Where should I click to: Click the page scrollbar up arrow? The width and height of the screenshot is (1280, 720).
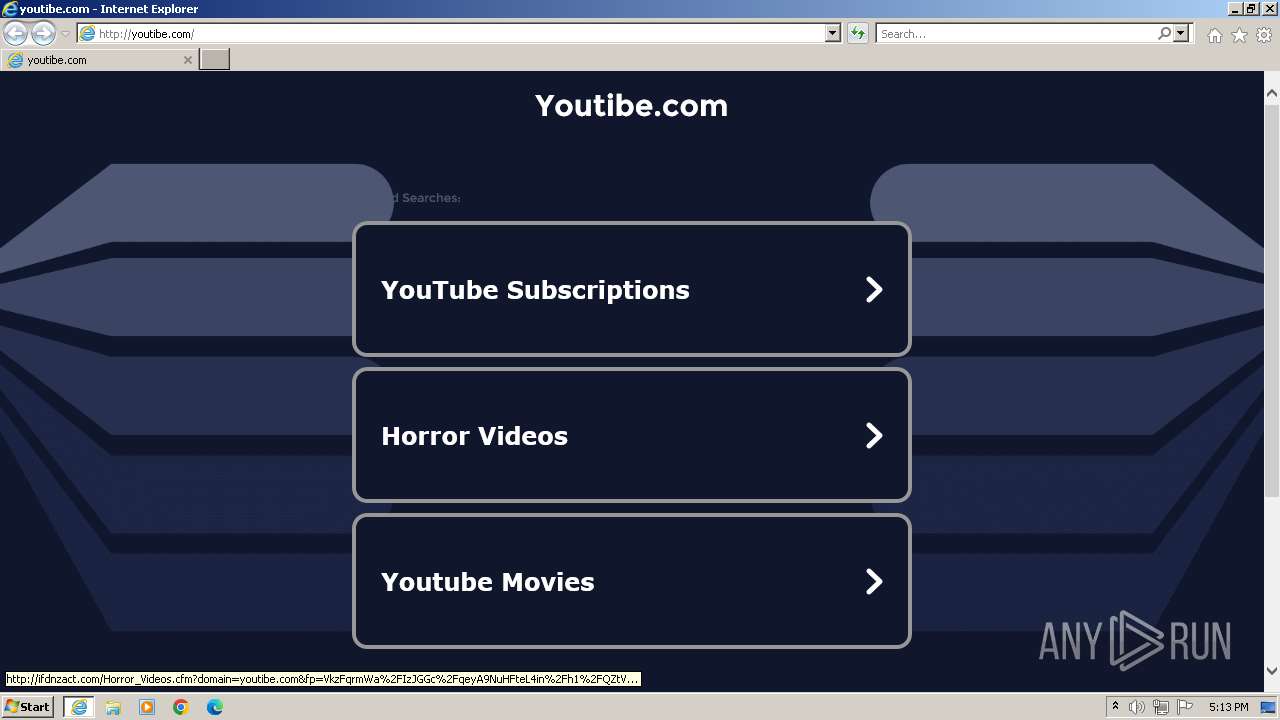(x=1272, y=93)
